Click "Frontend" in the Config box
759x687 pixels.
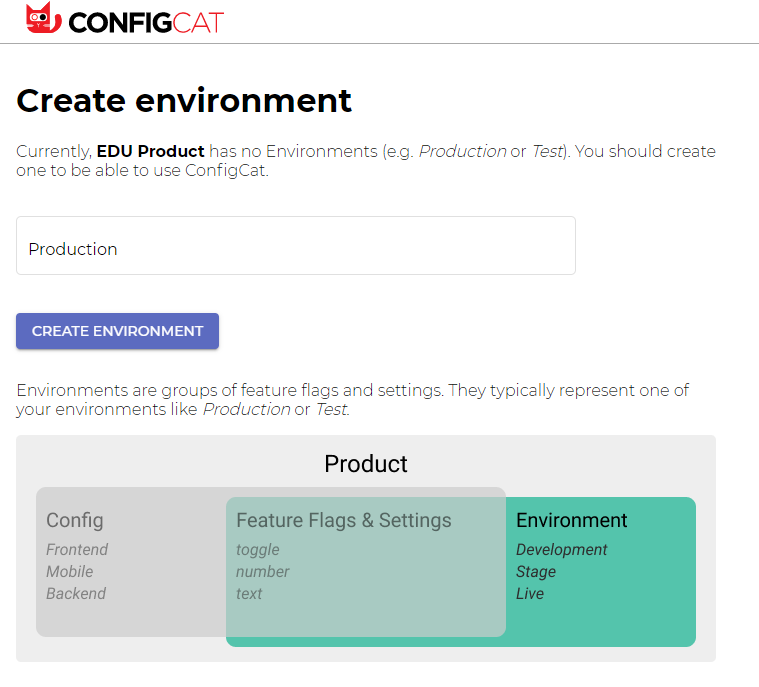point(77,550)
